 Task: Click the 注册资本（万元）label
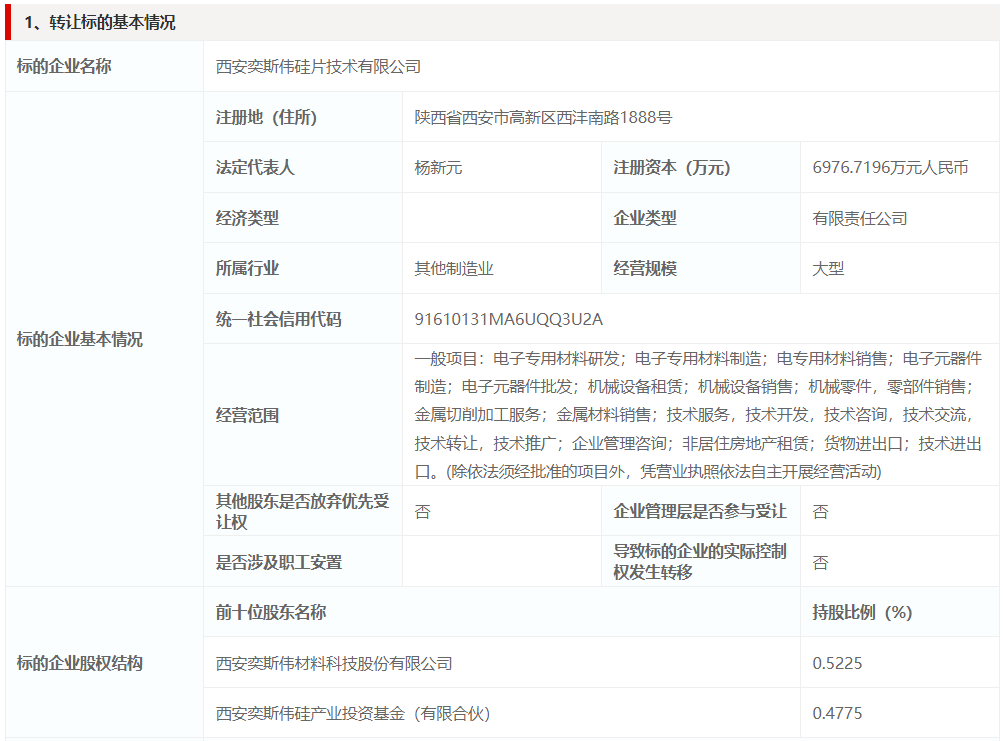pyautogui.click(x=672, y=167)
